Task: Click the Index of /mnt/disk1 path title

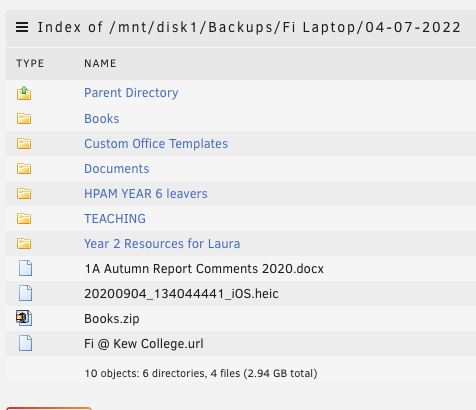Action: (249, 27)
